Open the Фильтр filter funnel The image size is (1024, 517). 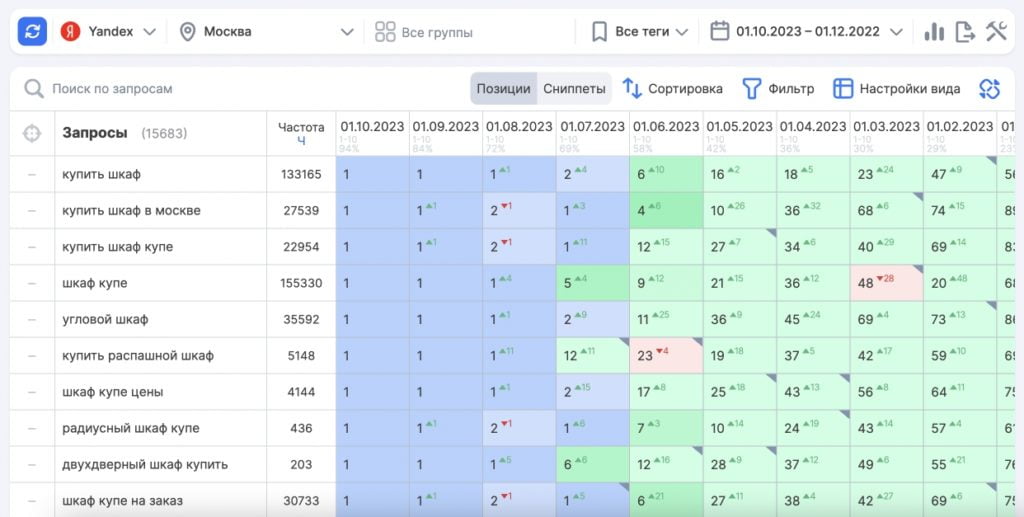point(777,89)
